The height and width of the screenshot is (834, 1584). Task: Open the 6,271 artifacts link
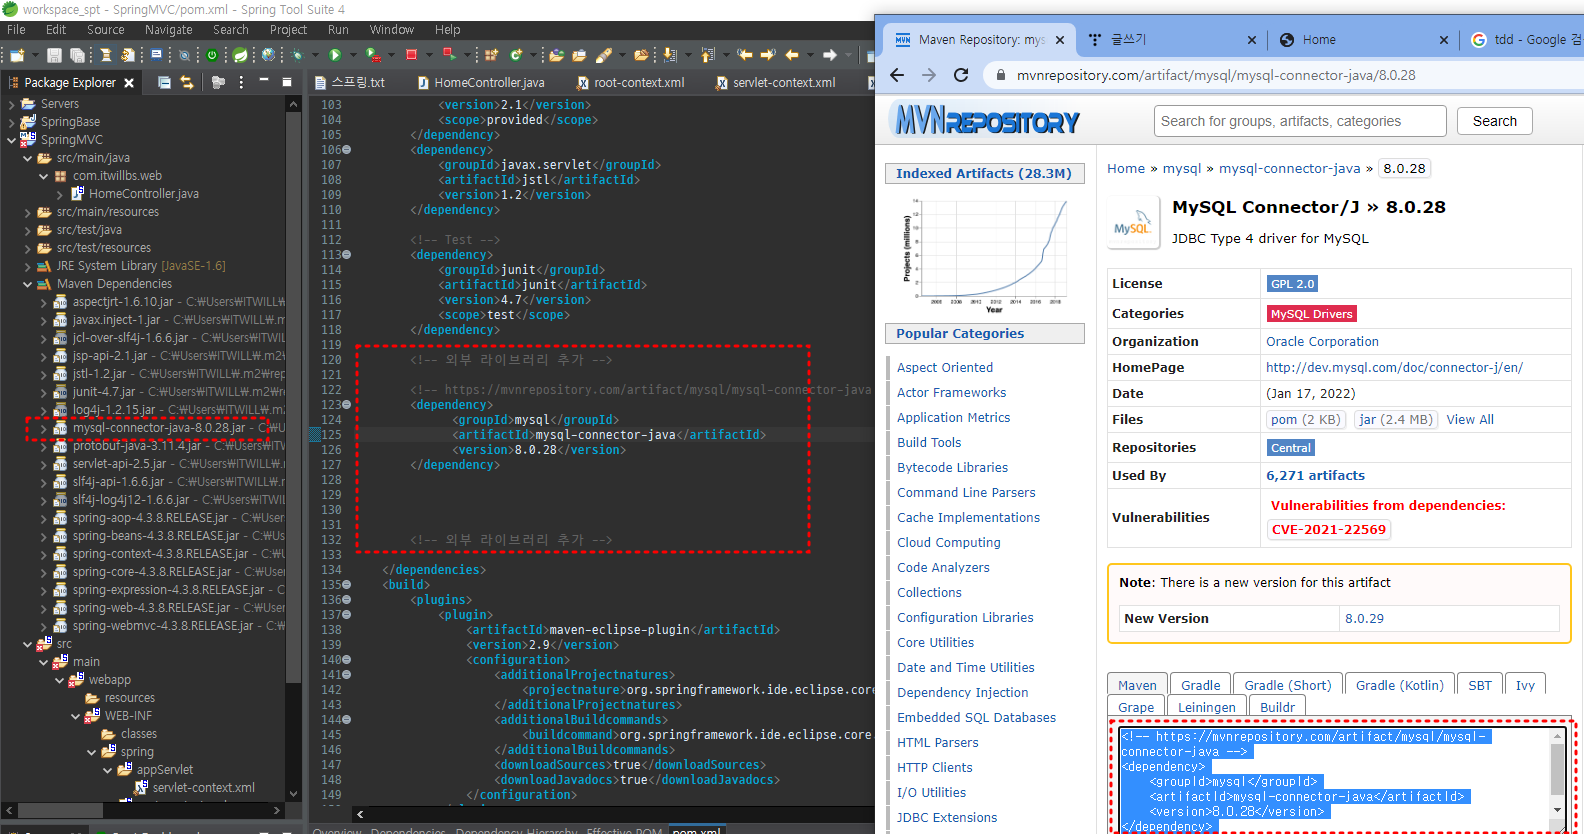1315,476
